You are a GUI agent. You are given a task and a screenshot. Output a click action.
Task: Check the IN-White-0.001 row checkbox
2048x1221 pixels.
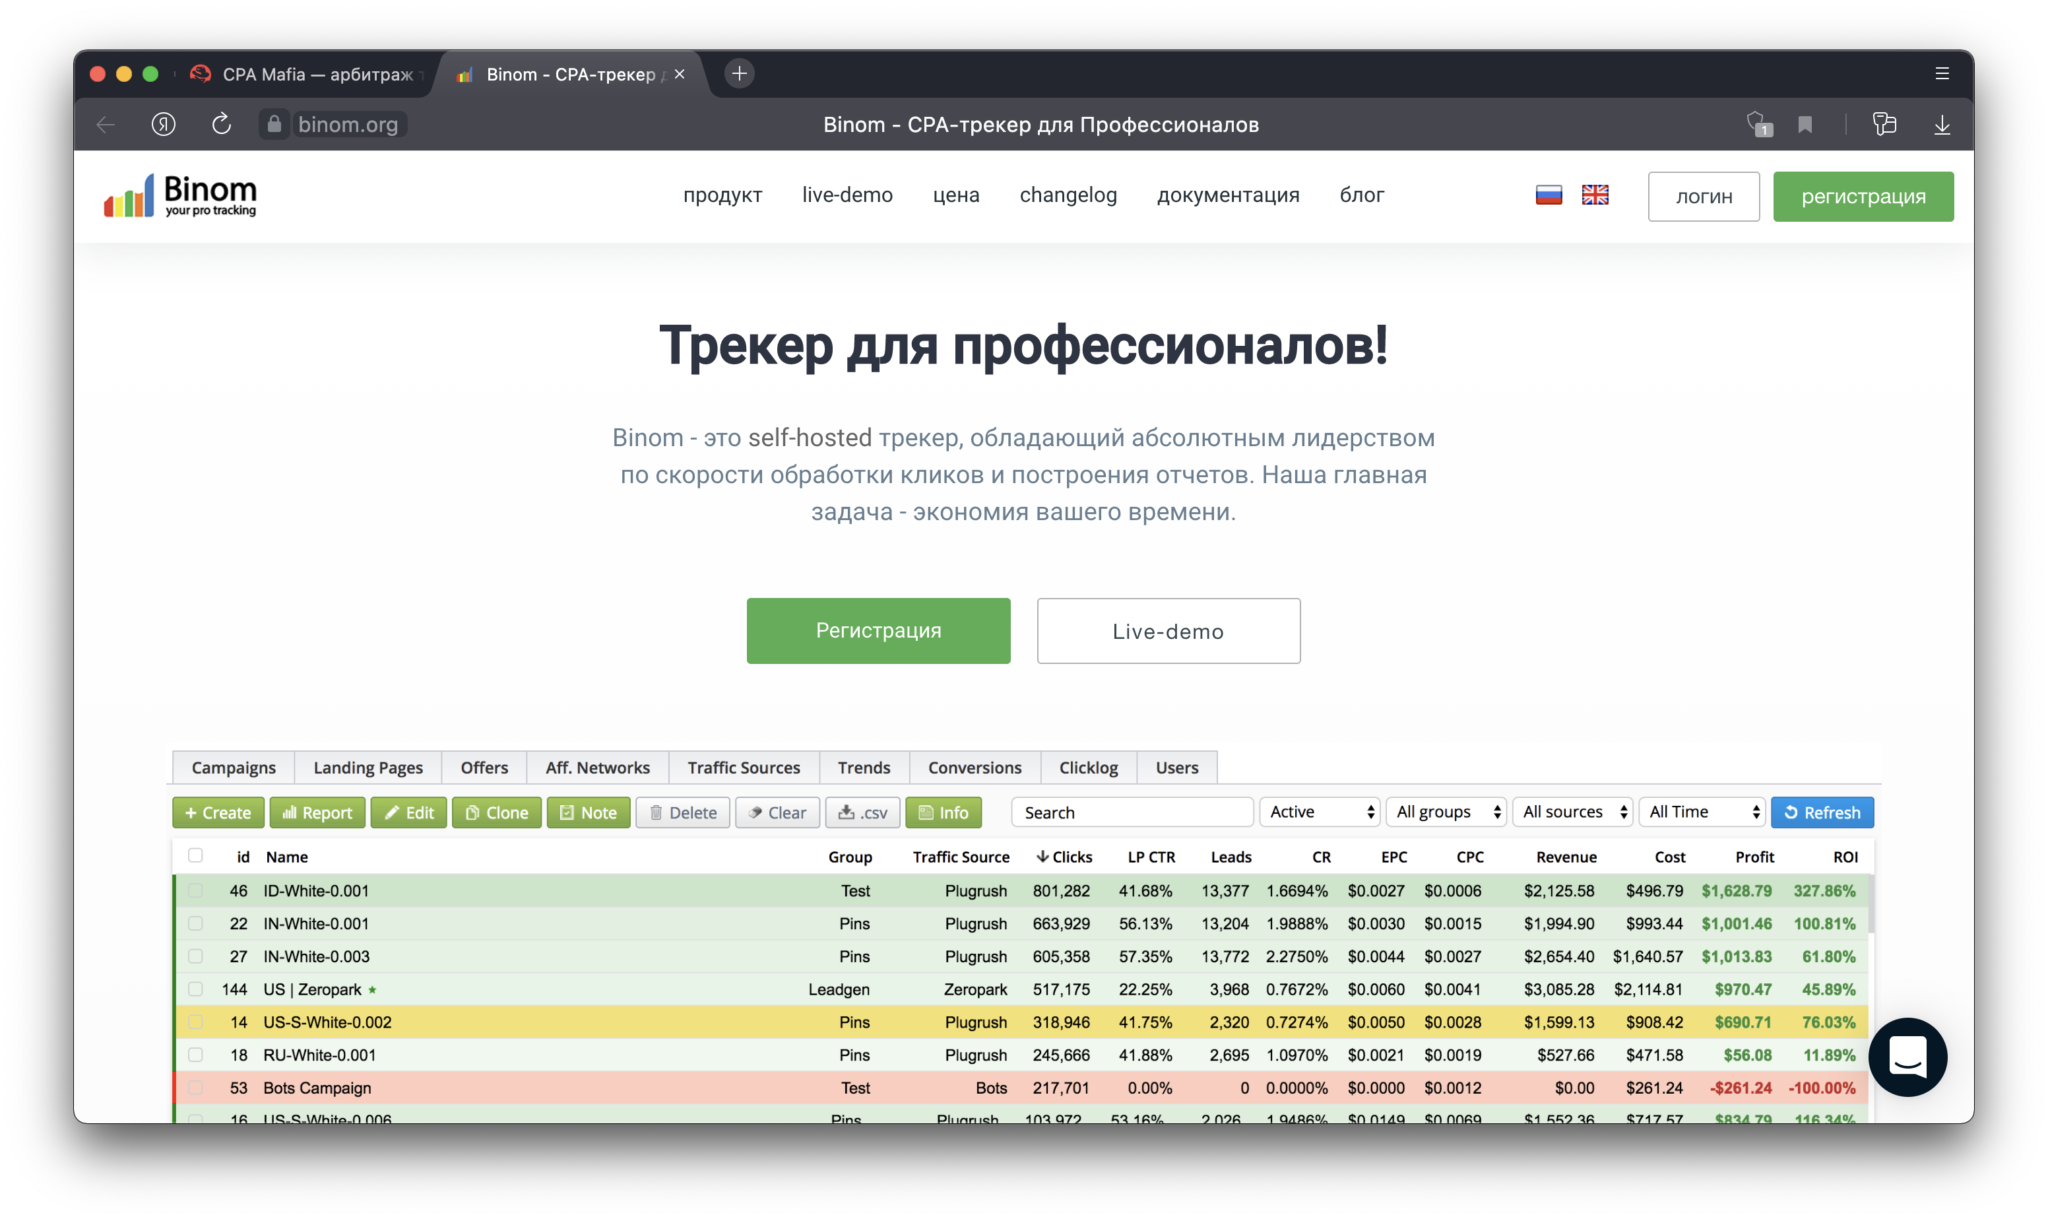(x=196, y=923)
